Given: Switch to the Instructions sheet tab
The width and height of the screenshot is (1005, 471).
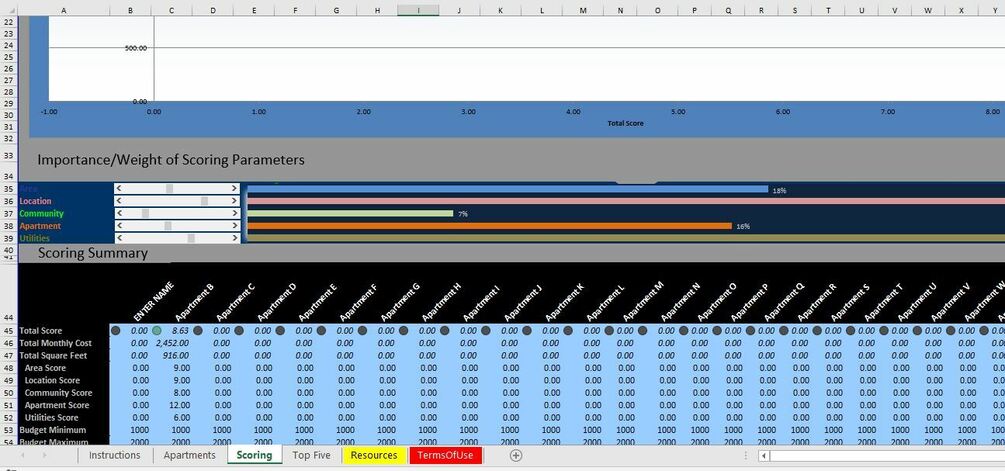Looking at the screenshot, I should (114, 455).
